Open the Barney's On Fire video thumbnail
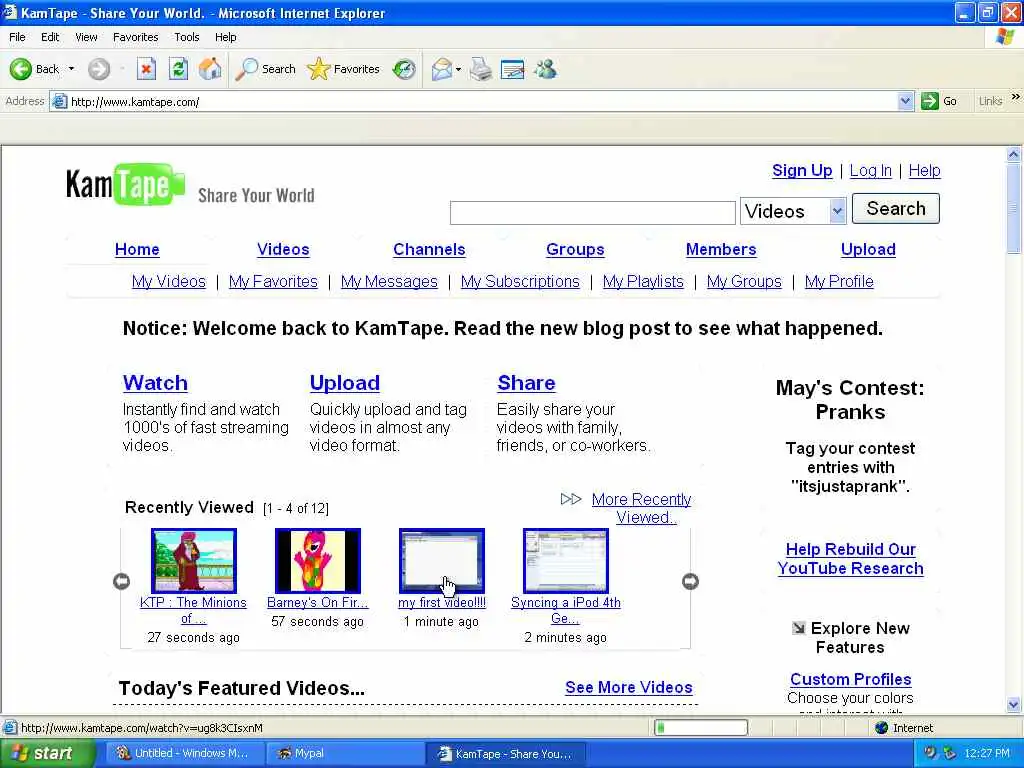 (318, 561)
